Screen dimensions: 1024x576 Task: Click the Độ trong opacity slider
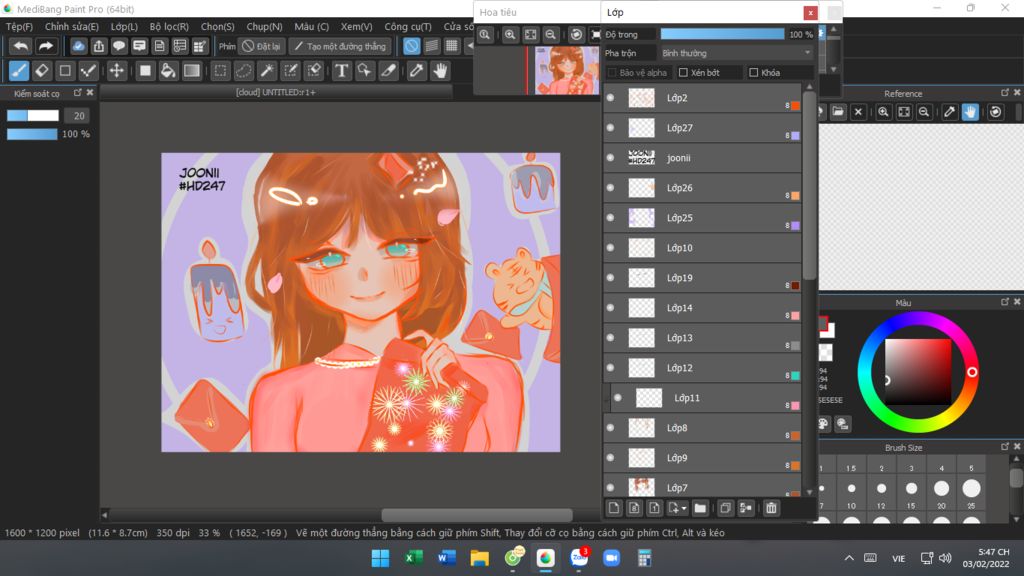click(x=722, y=34)
